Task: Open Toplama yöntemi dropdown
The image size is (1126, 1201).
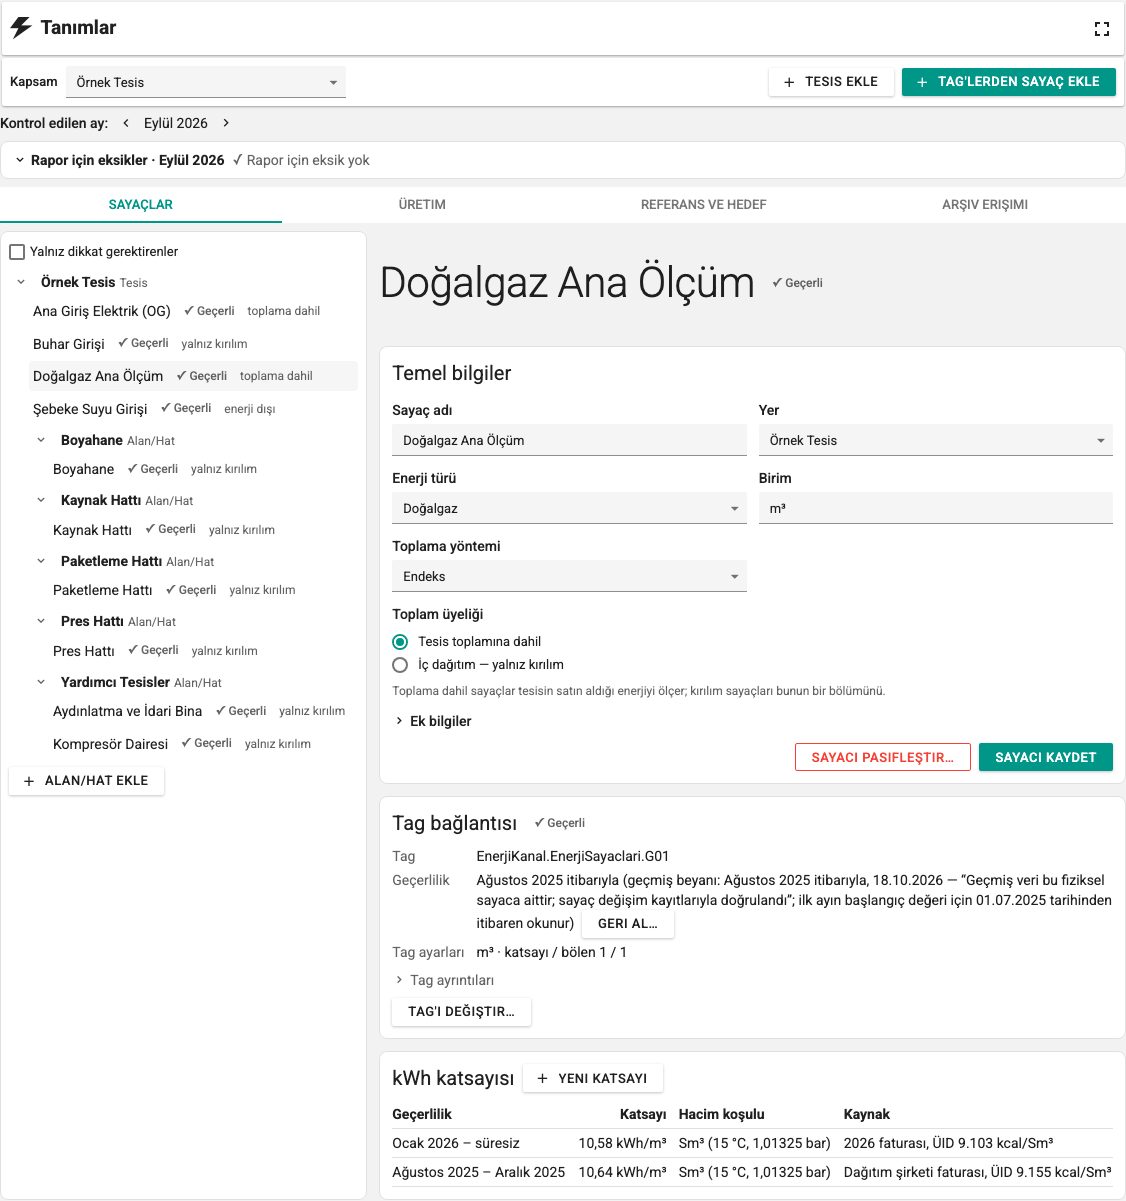Action: click(569, 576)
